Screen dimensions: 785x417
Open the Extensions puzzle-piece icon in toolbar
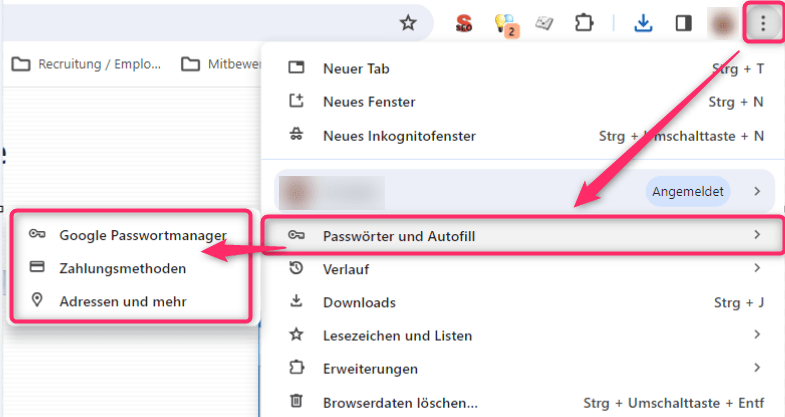coord(584,23)
